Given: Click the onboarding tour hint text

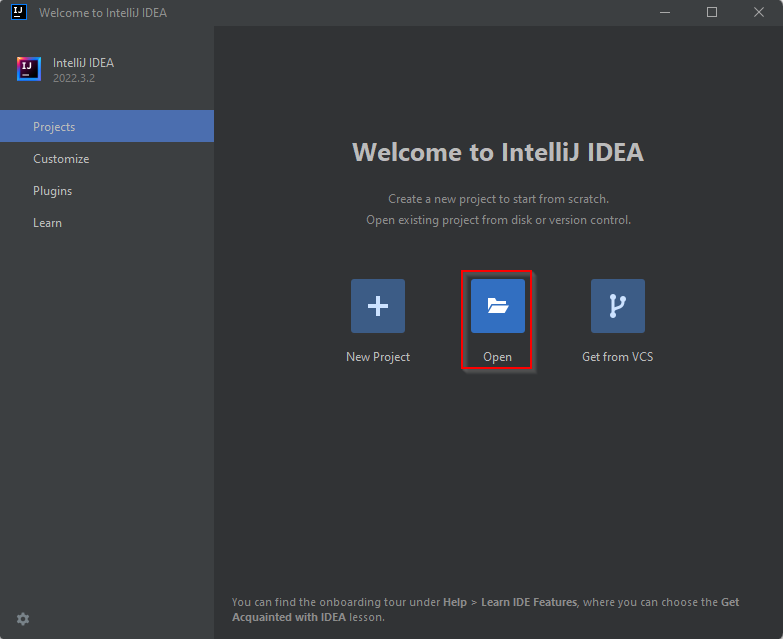Looking at the screenshot, I should click(485, 609).
